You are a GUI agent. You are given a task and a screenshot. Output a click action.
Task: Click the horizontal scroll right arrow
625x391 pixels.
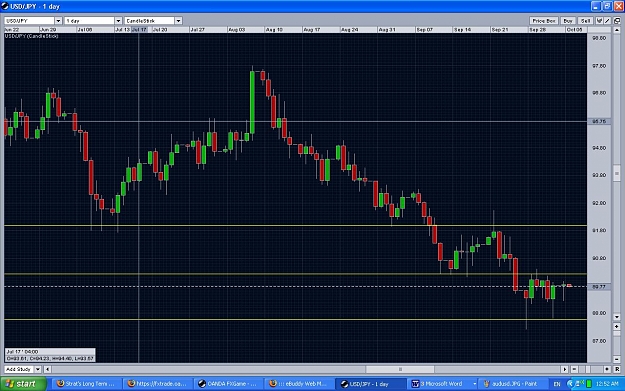tap(564, 369)
